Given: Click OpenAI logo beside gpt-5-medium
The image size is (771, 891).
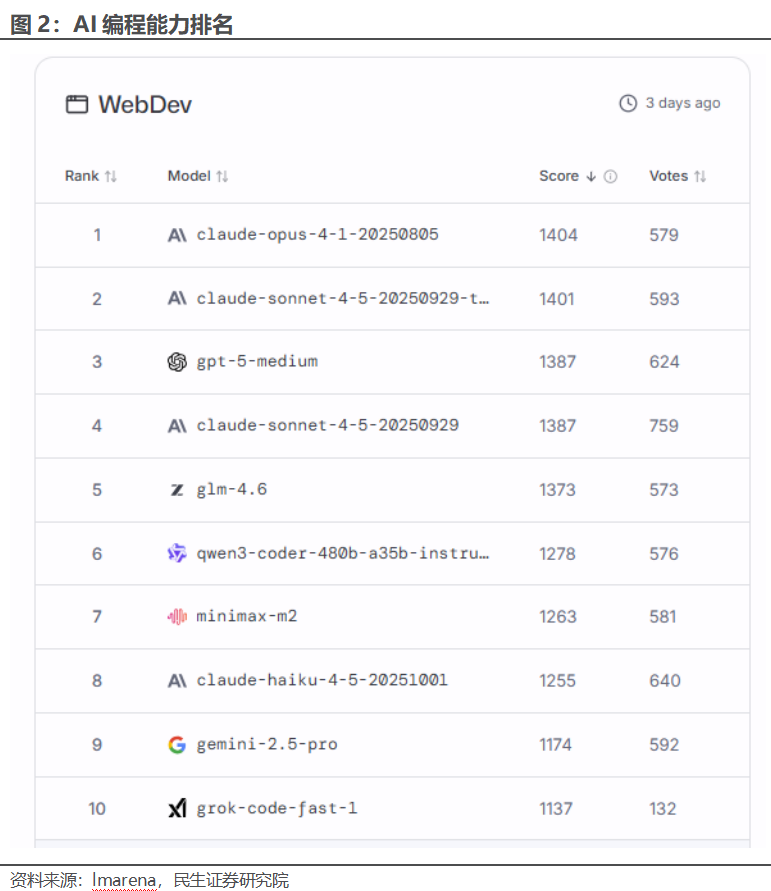Looking at the screenshot, I should tap(177, 362).
